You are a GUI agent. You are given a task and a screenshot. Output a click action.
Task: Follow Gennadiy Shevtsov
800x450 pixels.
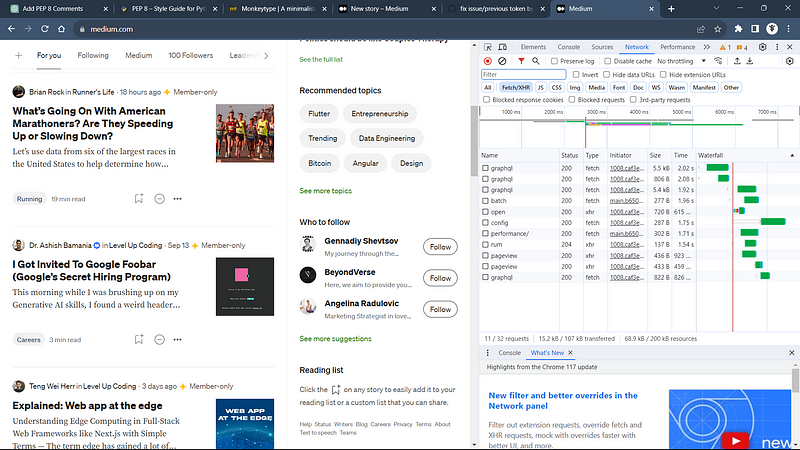440,247
